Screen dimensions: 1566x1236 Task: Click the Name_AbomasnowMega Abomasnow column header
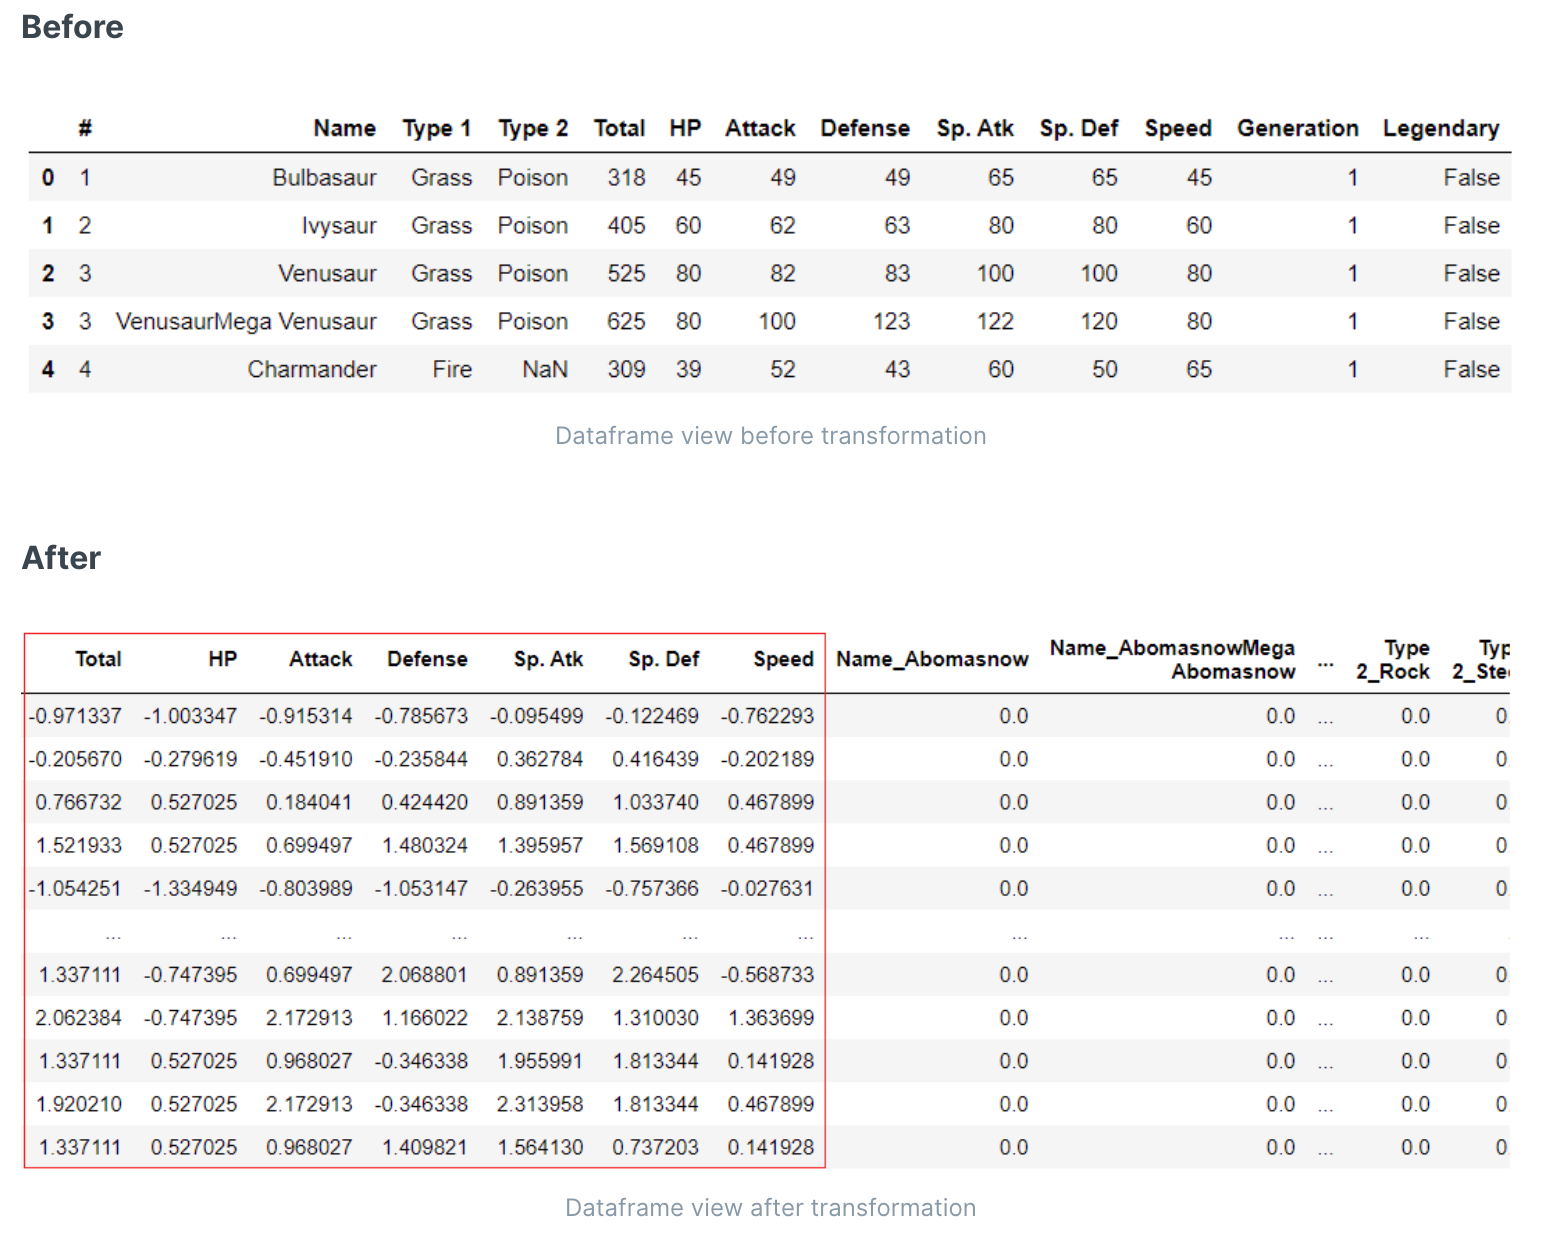tap(1172, 659)
